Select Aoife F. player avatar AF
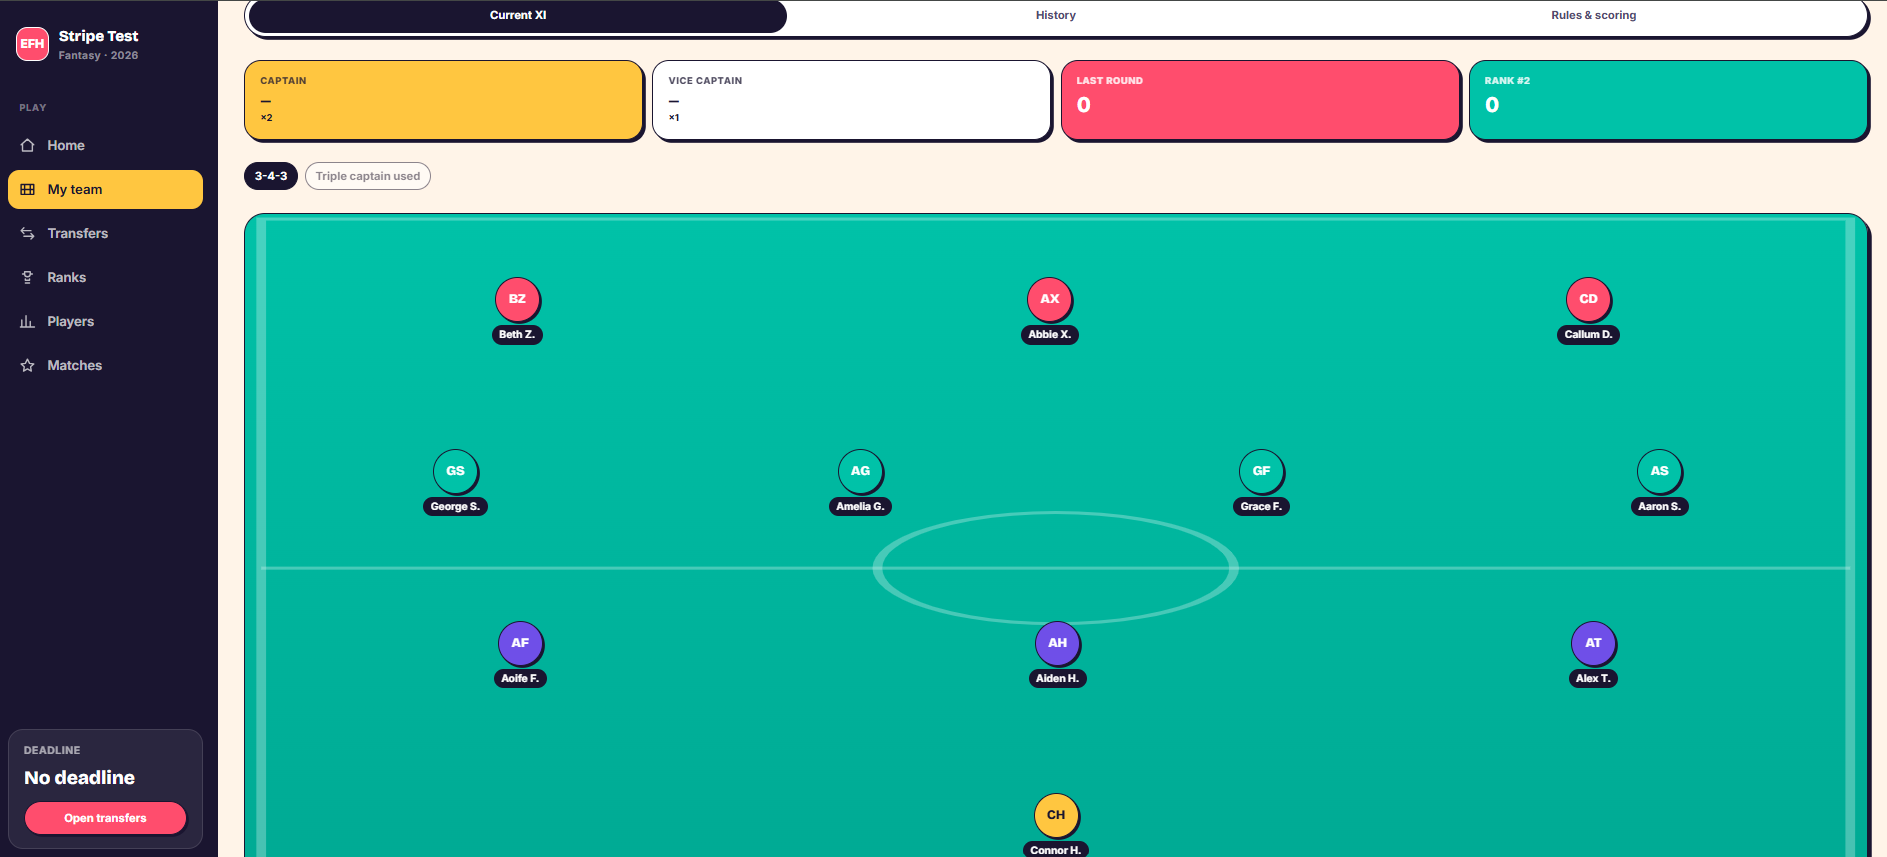1887x857 pixels. point(520,643)
